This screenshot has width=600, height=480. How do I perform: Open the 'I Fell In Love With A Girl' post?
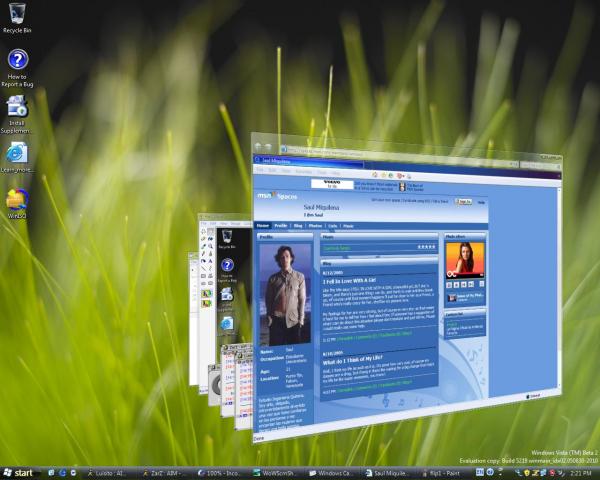click(x=349, y=281)
